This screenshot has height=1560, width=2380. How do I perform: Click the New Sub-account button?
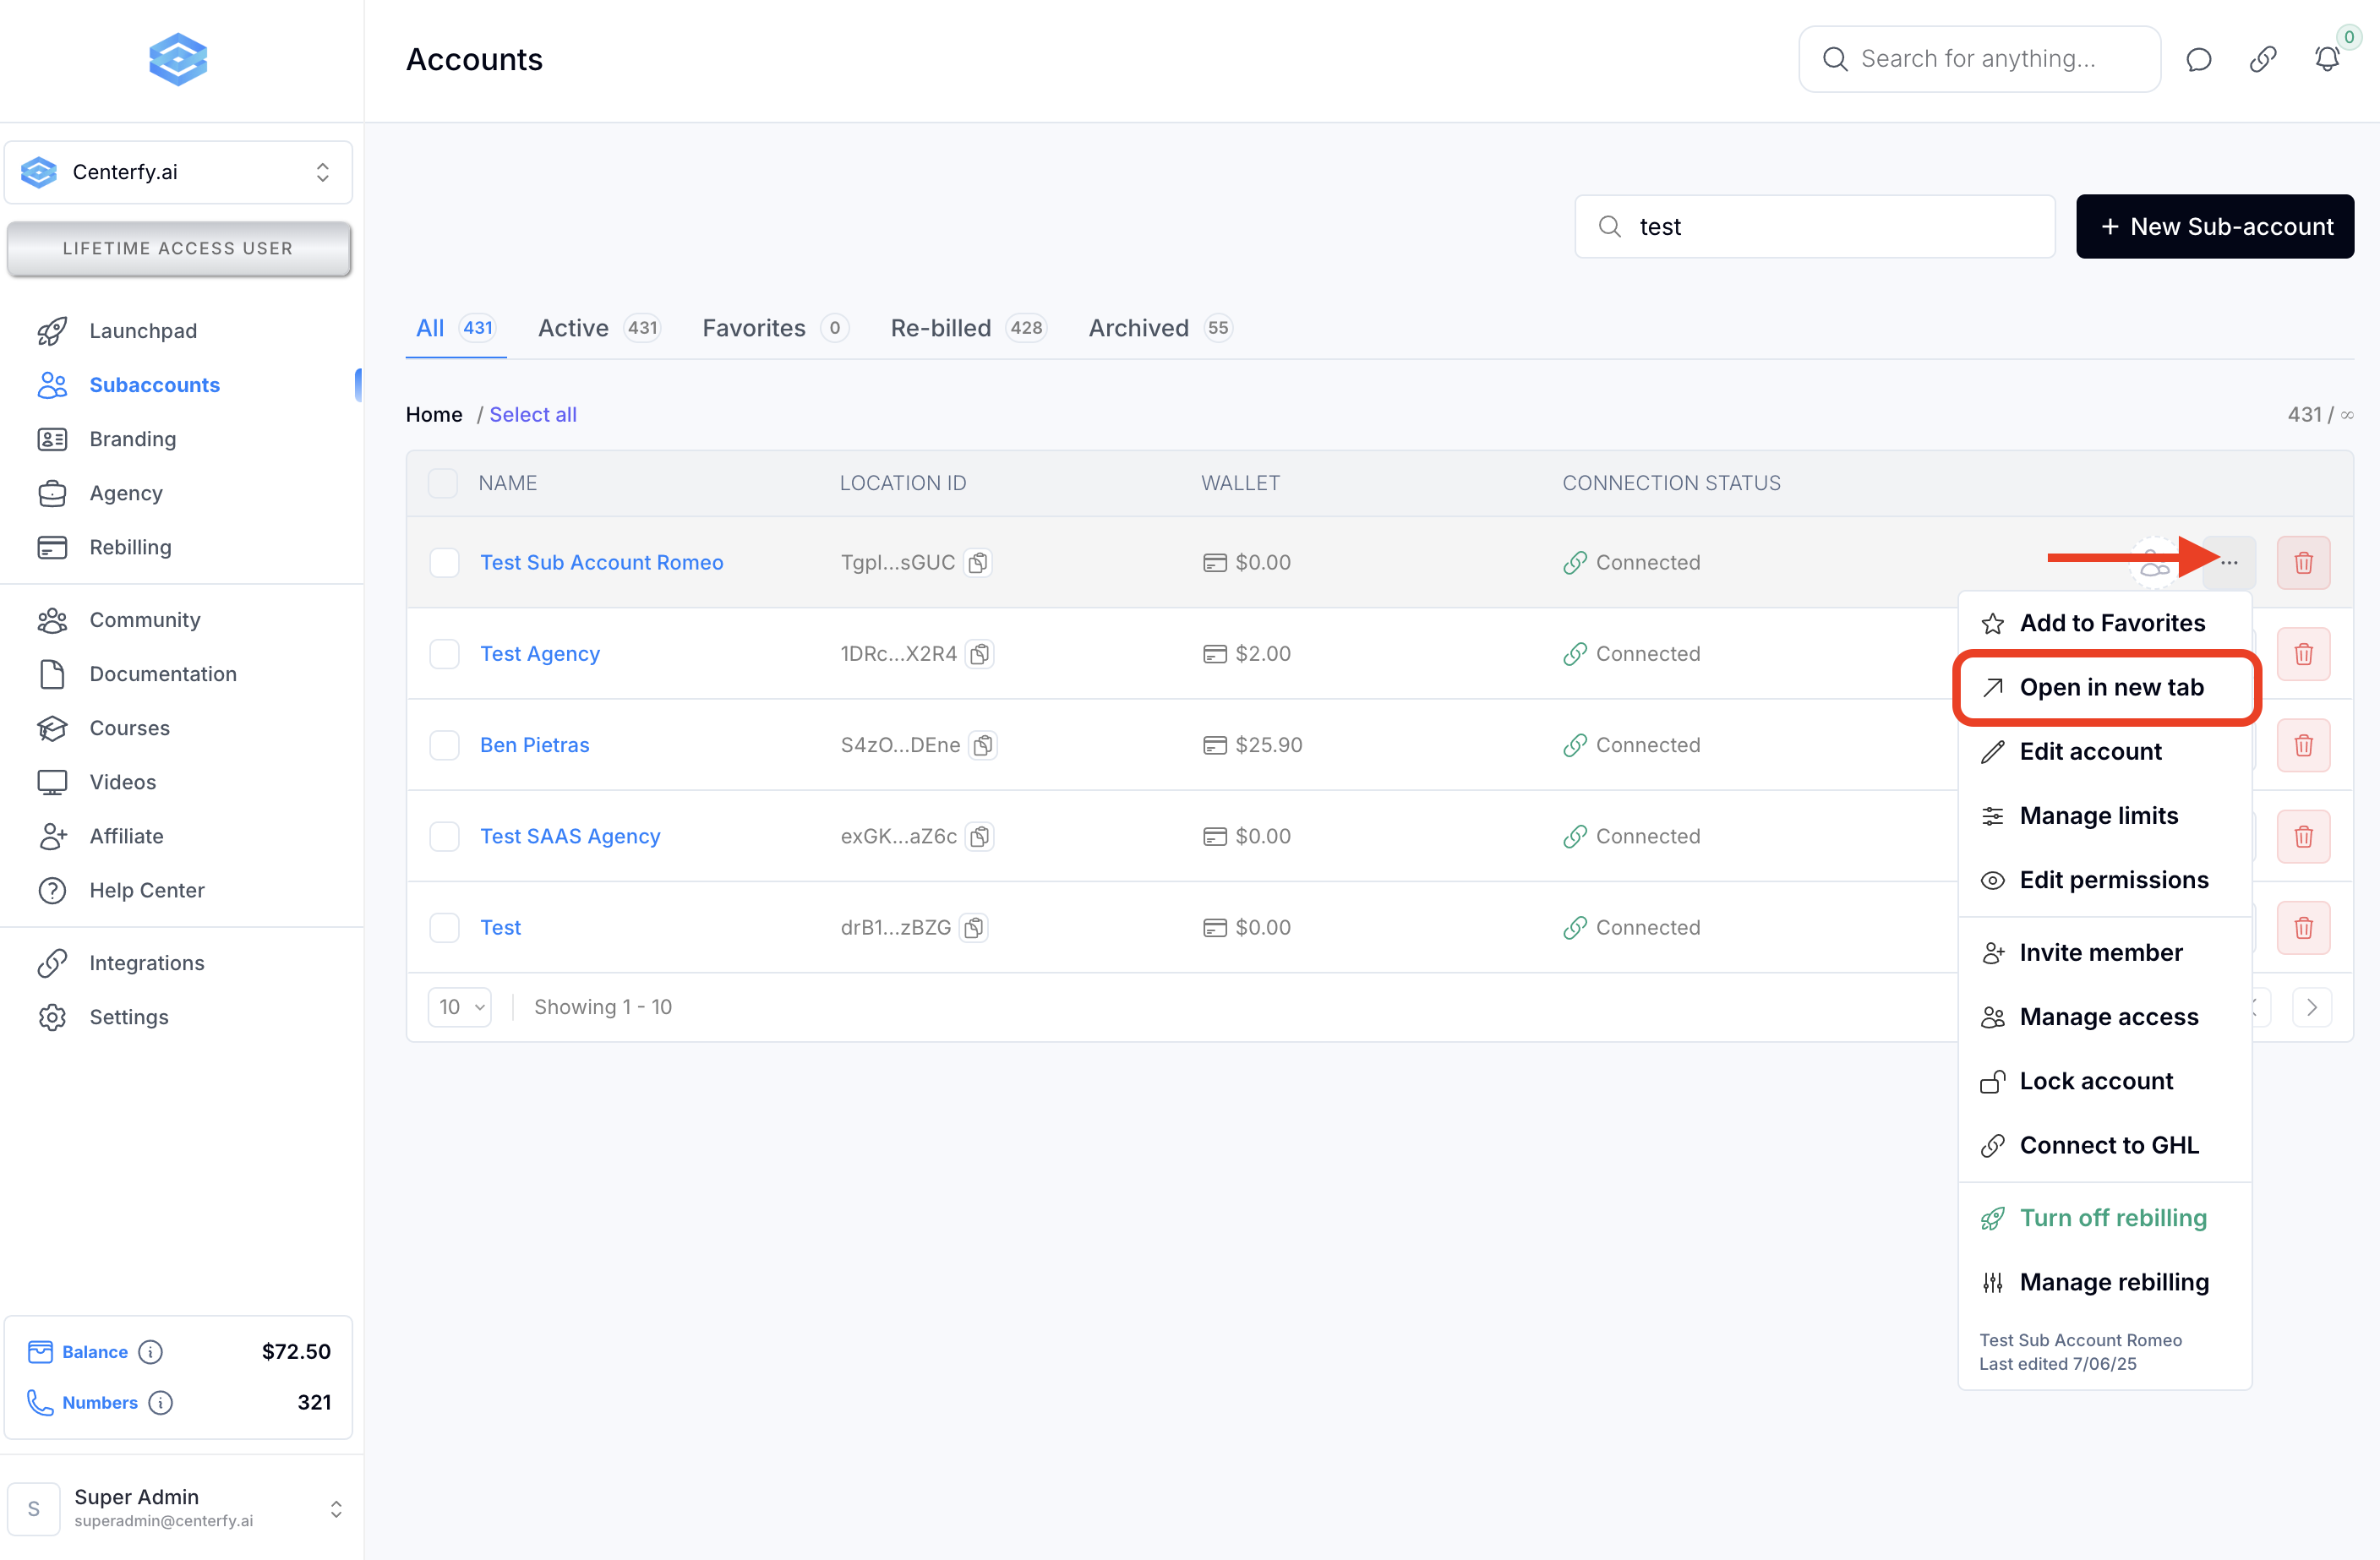pyautogui.click(x=2214, y=227)
